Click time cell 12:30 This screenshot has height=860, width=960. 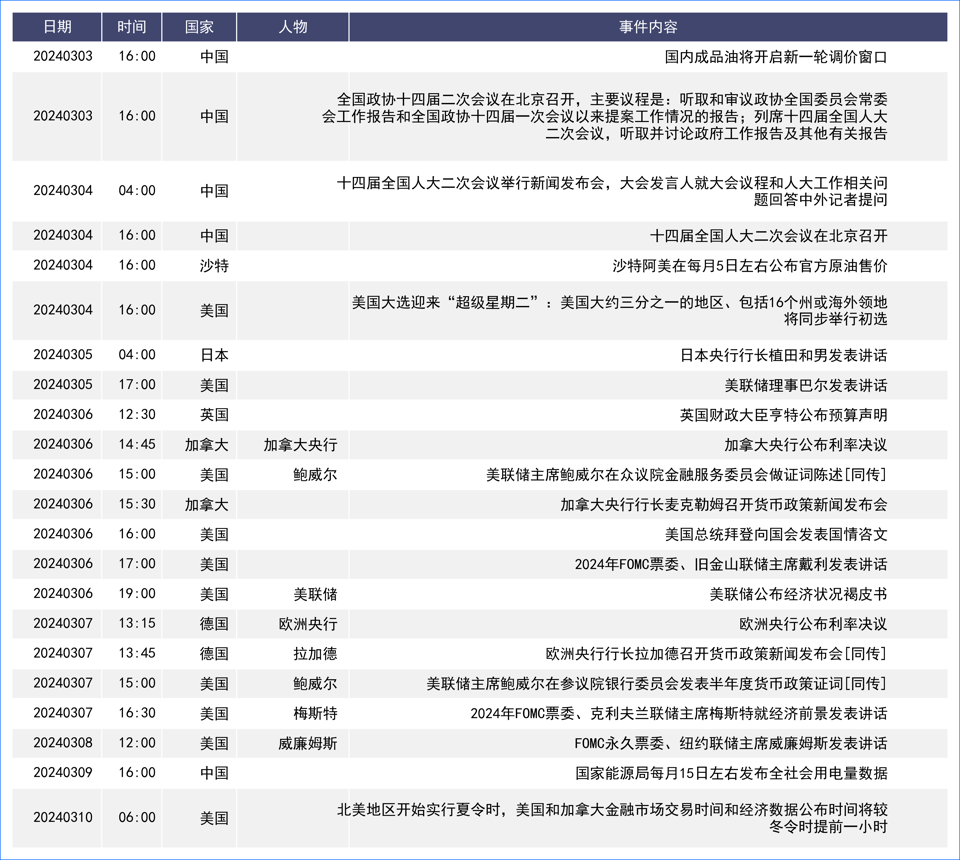point(137,414)
